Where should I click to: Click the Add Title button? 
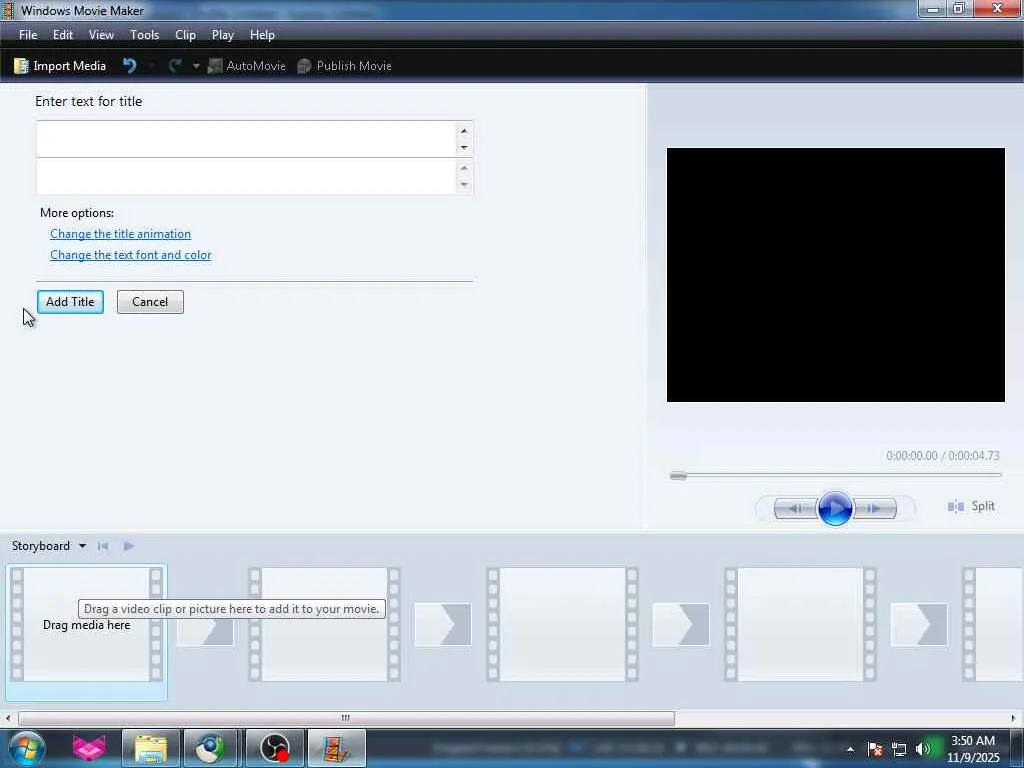coord(71,302)
